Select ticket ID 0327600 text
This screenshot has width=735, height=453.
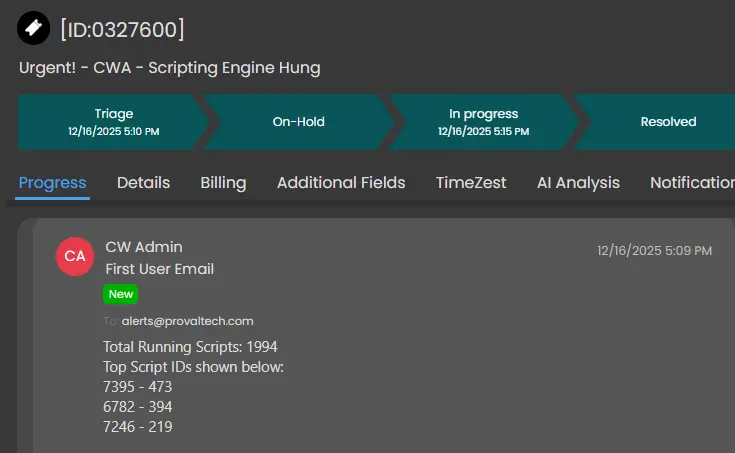[x=122, y=29]
